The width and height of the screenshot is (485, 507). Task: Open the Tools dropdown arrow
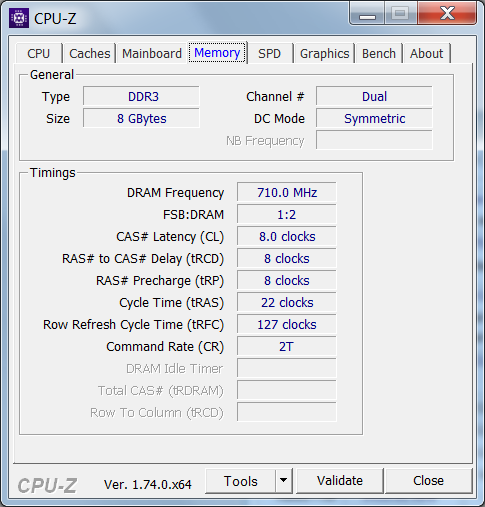[x=284, y=480]
